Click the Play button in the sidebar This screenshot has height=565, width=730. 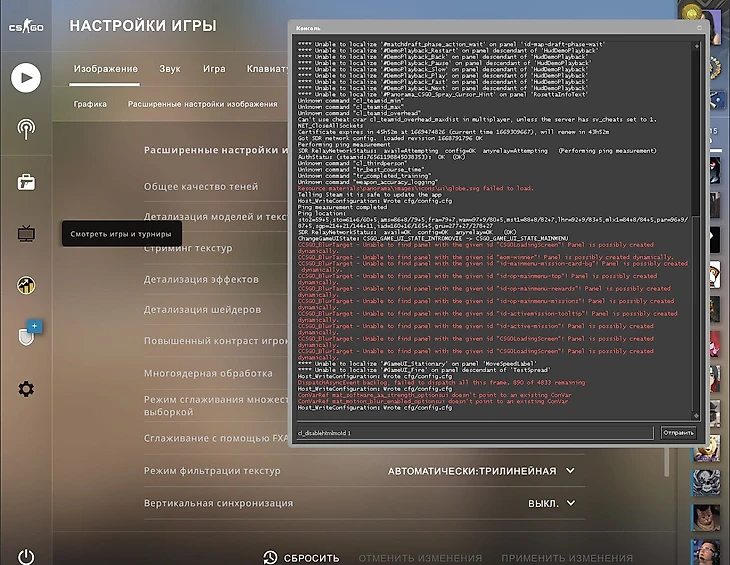point(26,77)
